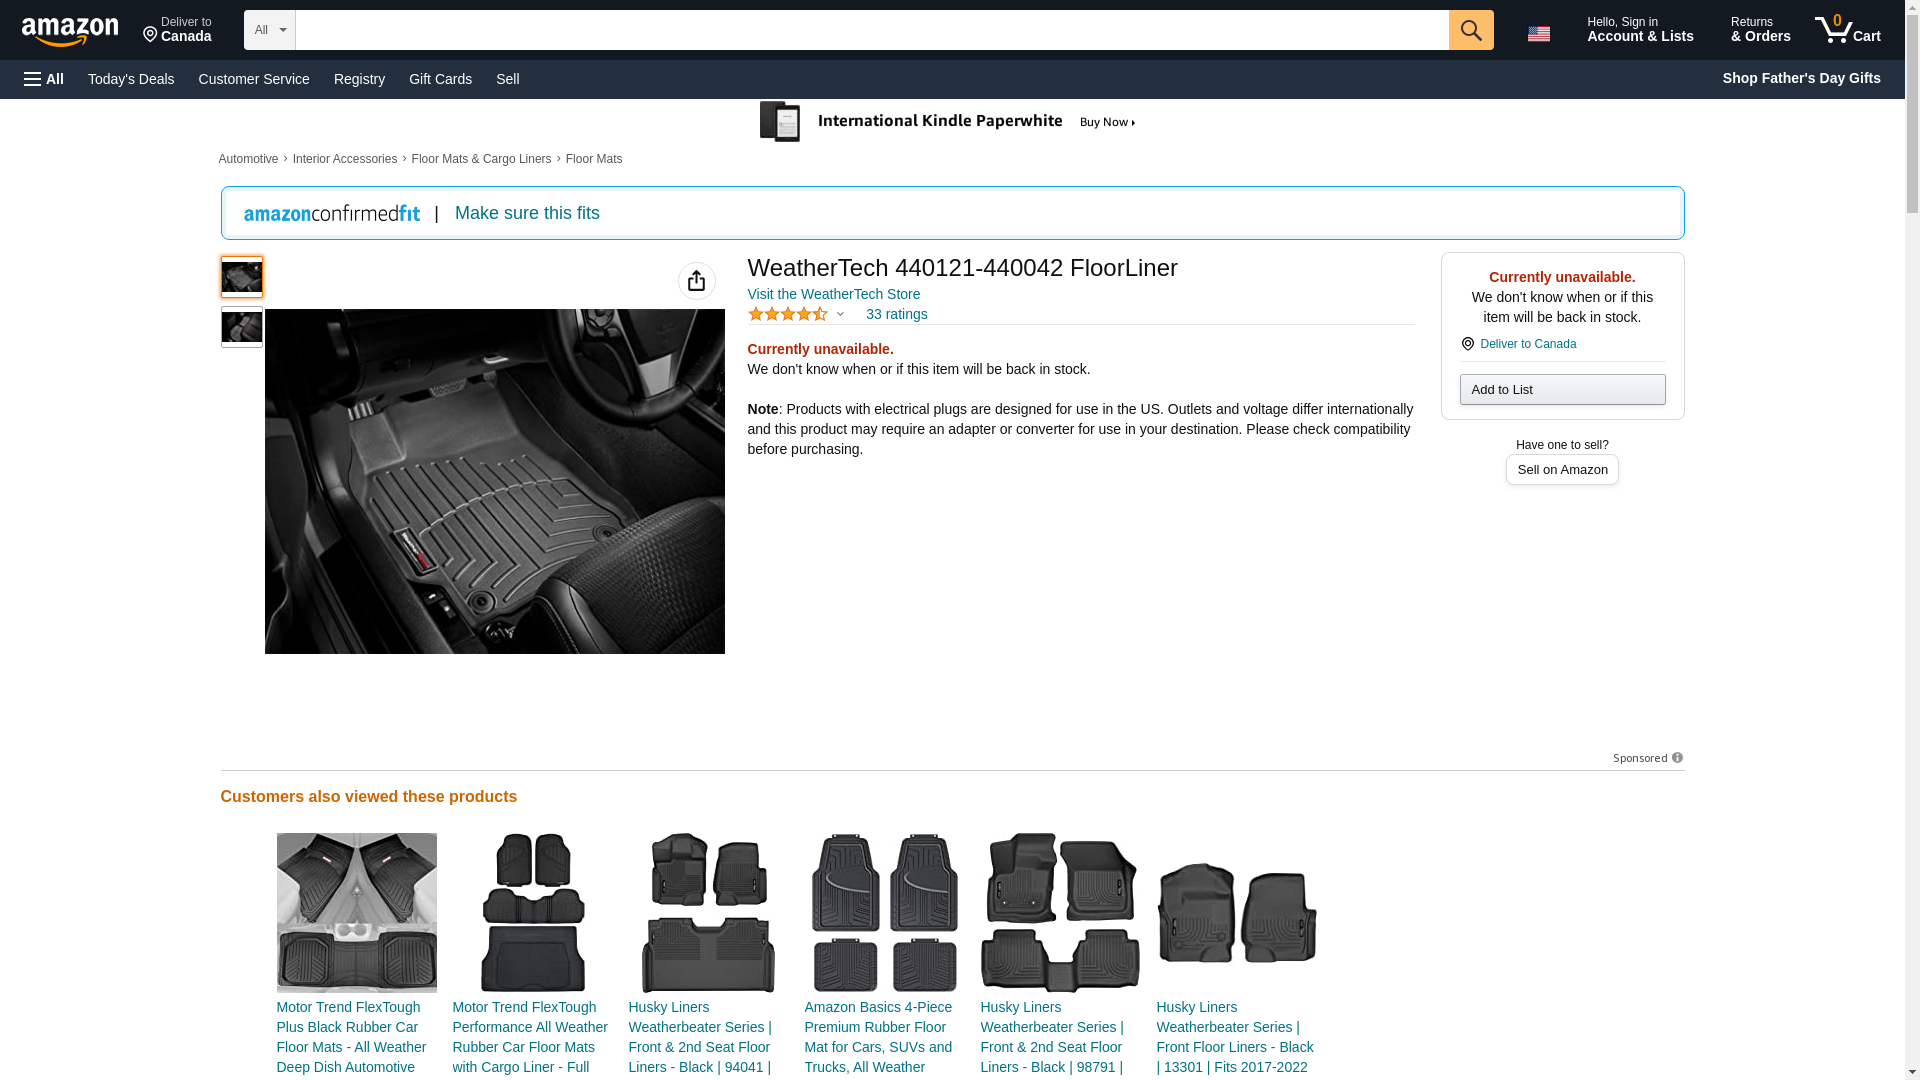The height and width of the screenshot is (1080, 1920).
Task: Click the Amazon logo
Action: 70,31
